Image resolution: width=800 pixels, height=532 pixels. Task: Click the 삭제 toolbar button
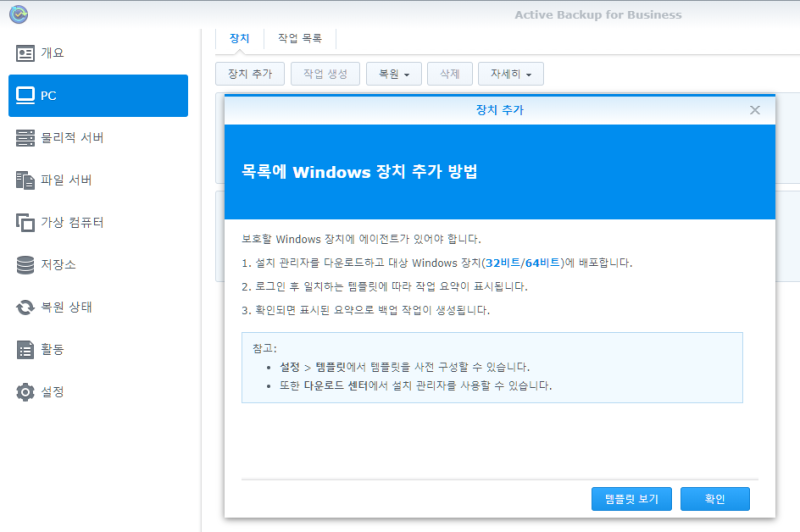click(x=450, y=74)
